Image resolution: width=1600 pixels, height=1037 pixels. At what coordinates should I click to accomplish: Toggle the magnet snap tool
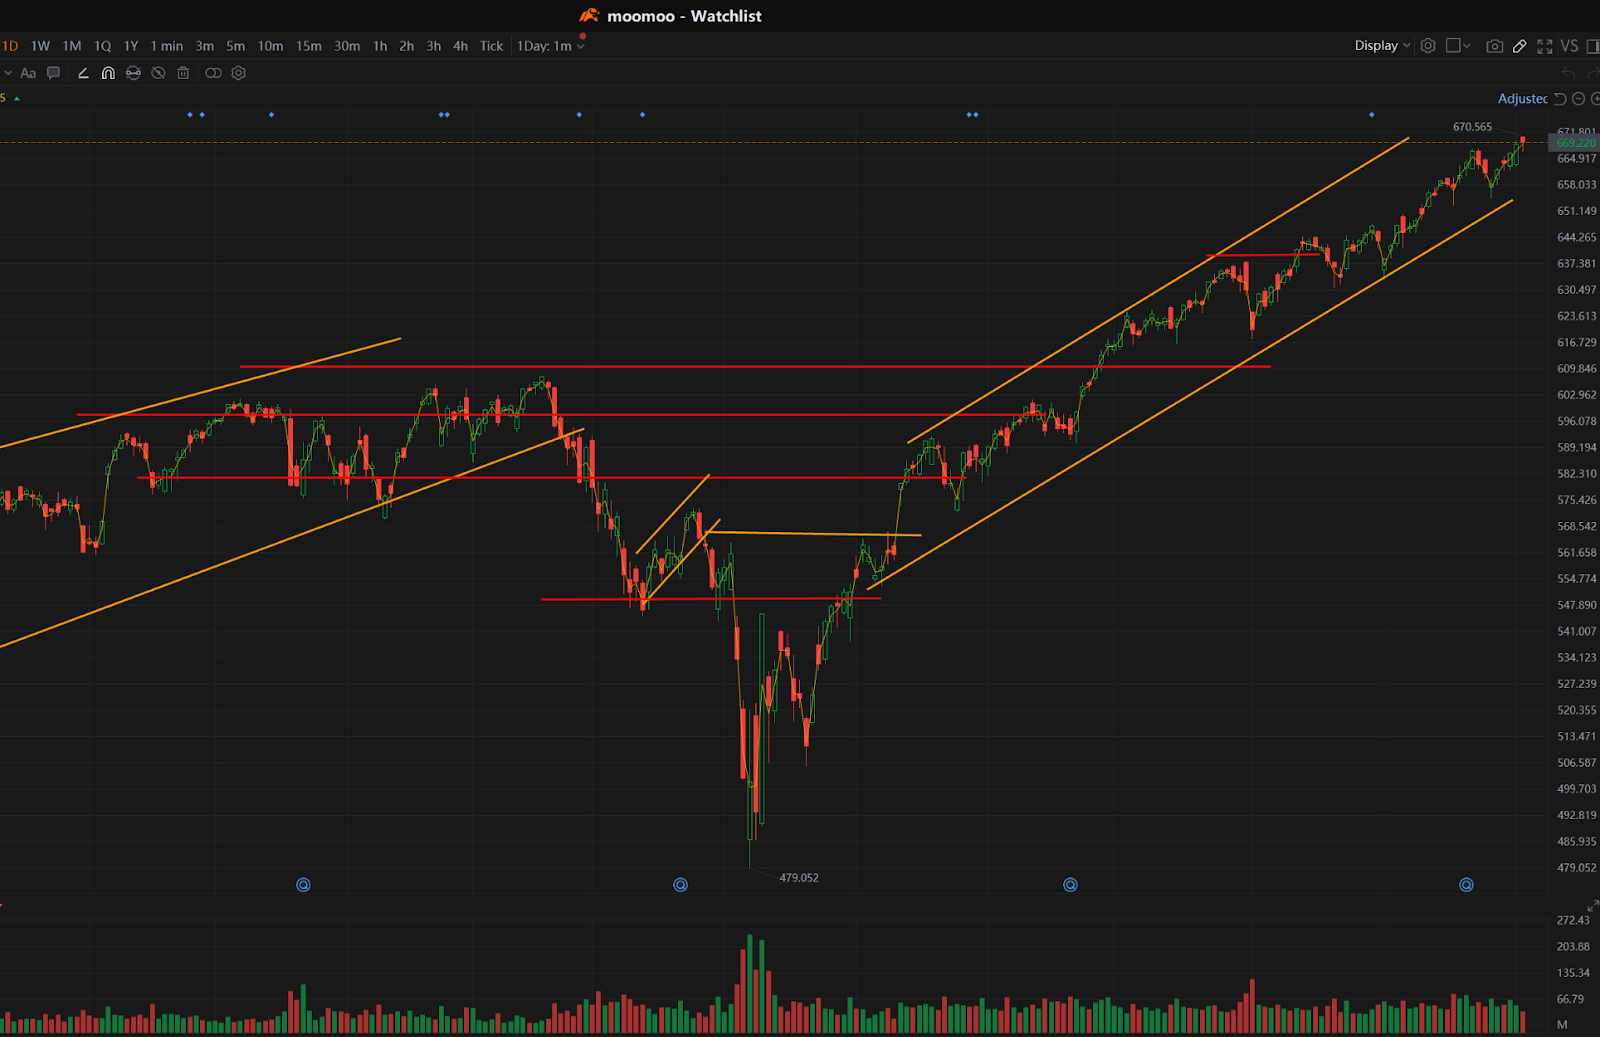pos(108,73)
